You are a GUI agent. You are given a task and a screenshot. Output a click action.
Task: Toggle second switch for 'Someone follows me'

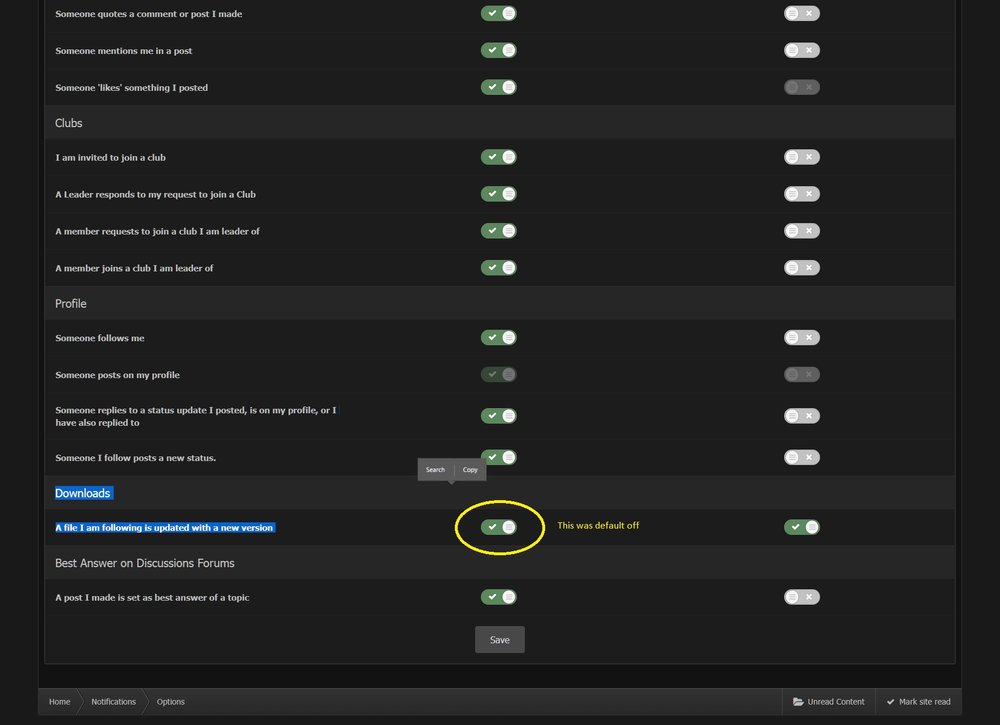pyautogui.click(x=802, y=337)
